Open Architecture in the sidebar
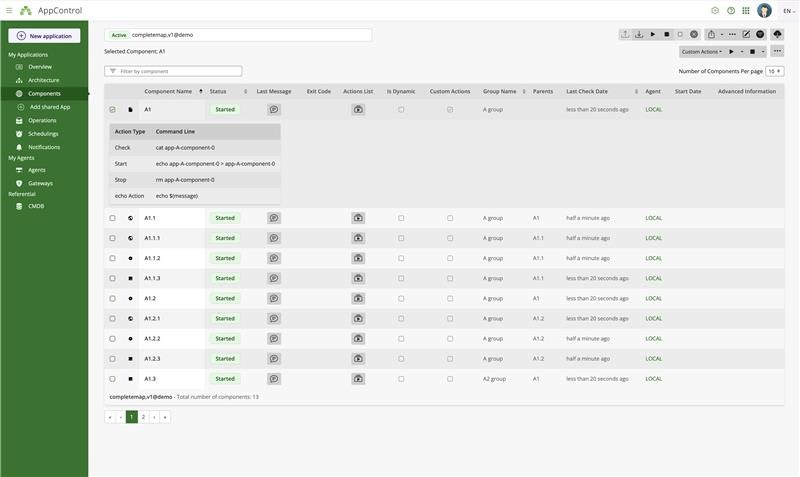Screen dimensions: 800x477 (x=44, y=80)
